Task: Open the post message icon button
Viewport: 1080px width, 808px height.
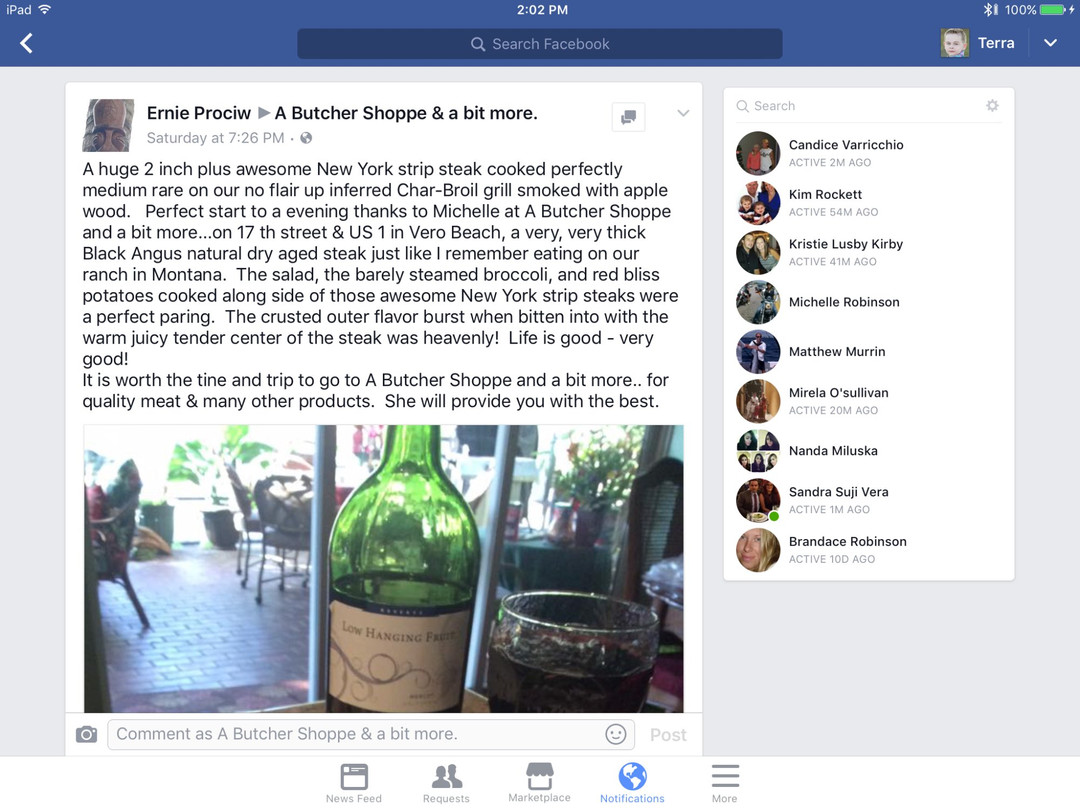Action: coord(628,117)
